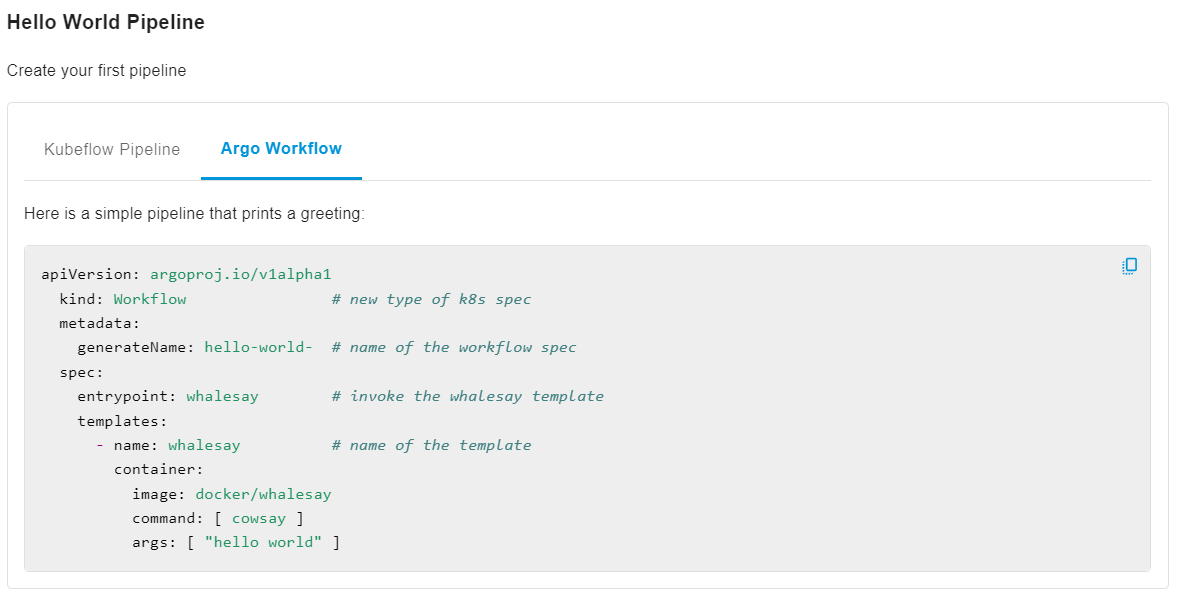This screenshot has height=600, width=1182.
Task: Select the Argo Workflow tab
Action: [281, 149]
